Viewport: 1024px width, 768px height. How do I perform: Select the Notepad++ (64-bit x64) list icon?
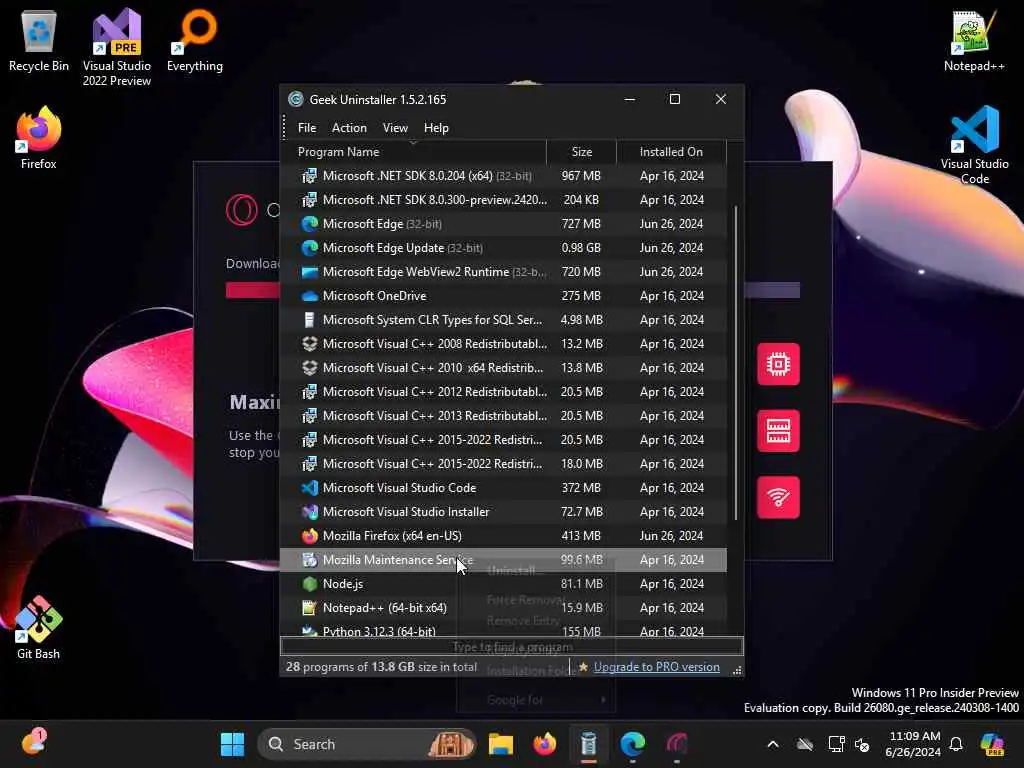(310, 608)
